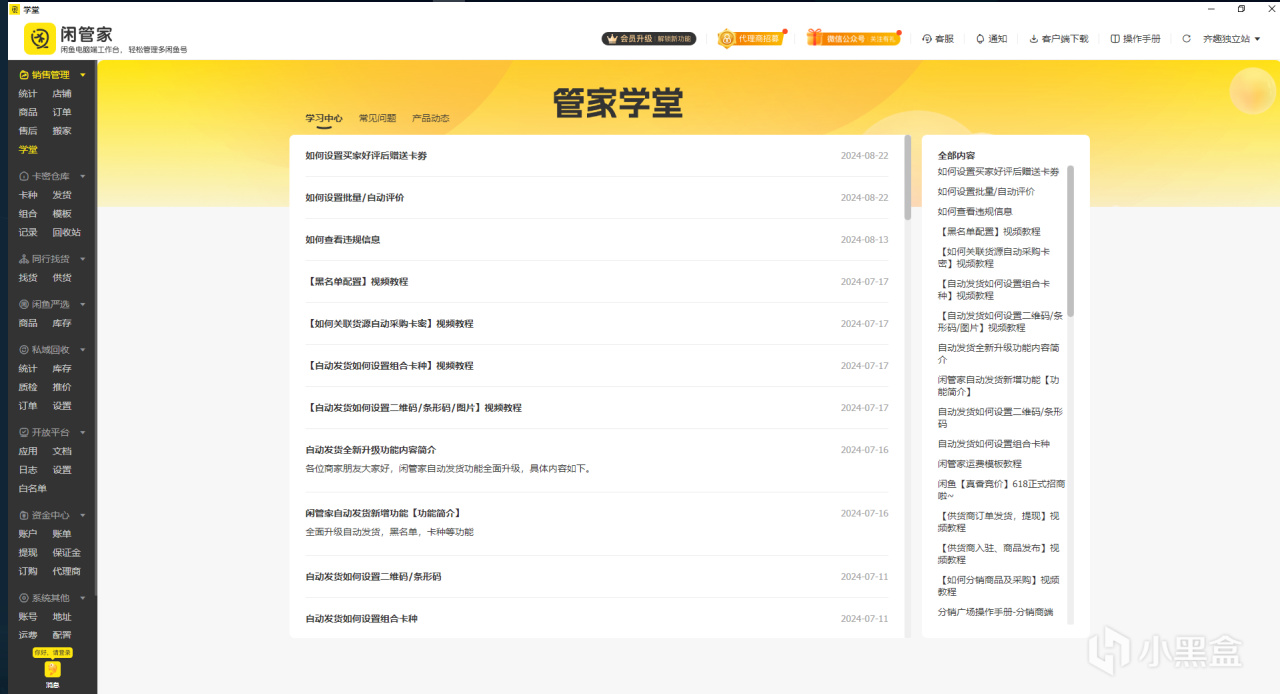Image resolution: width=1280 pixels, height=694 pixels.
Task: Collapse the 销售管理 sidebar section
Action: 83,75
